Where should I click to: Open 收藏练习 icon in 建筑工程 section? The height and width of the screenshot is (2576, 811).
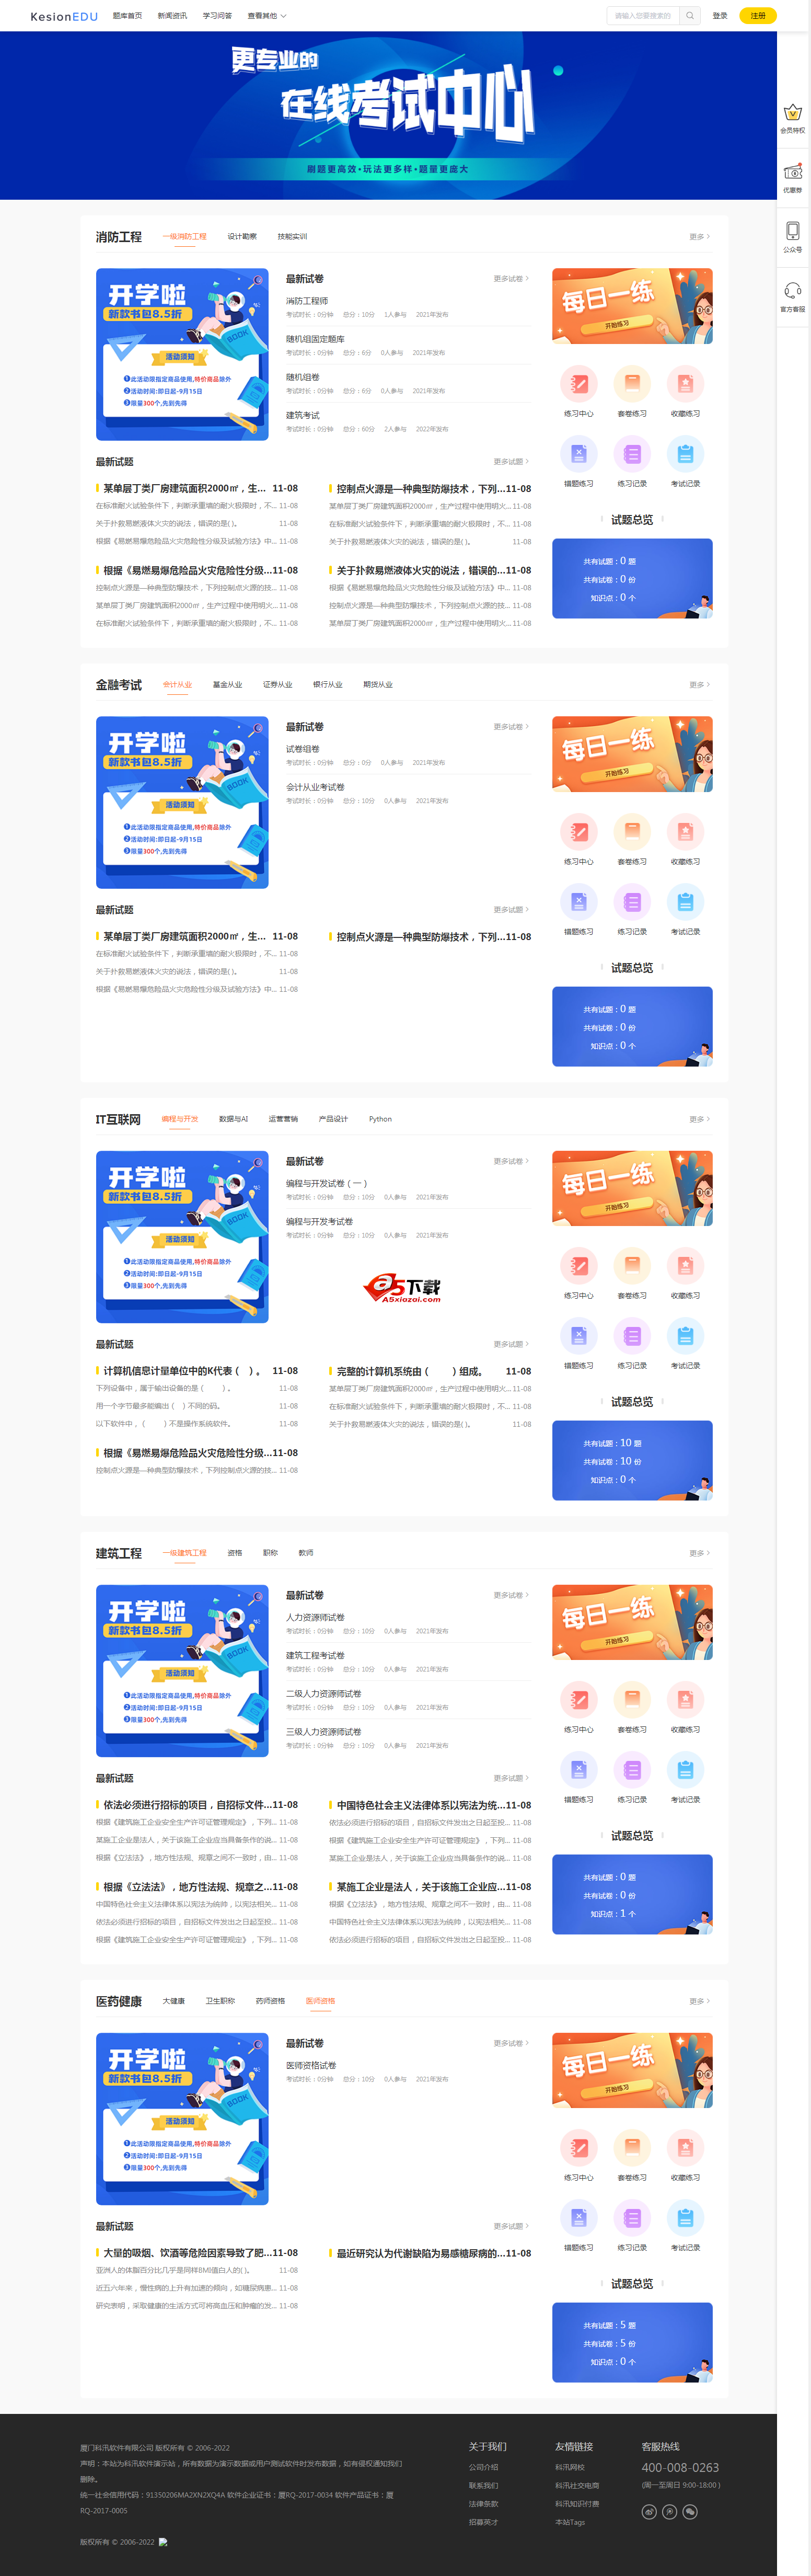point(685,1699)
